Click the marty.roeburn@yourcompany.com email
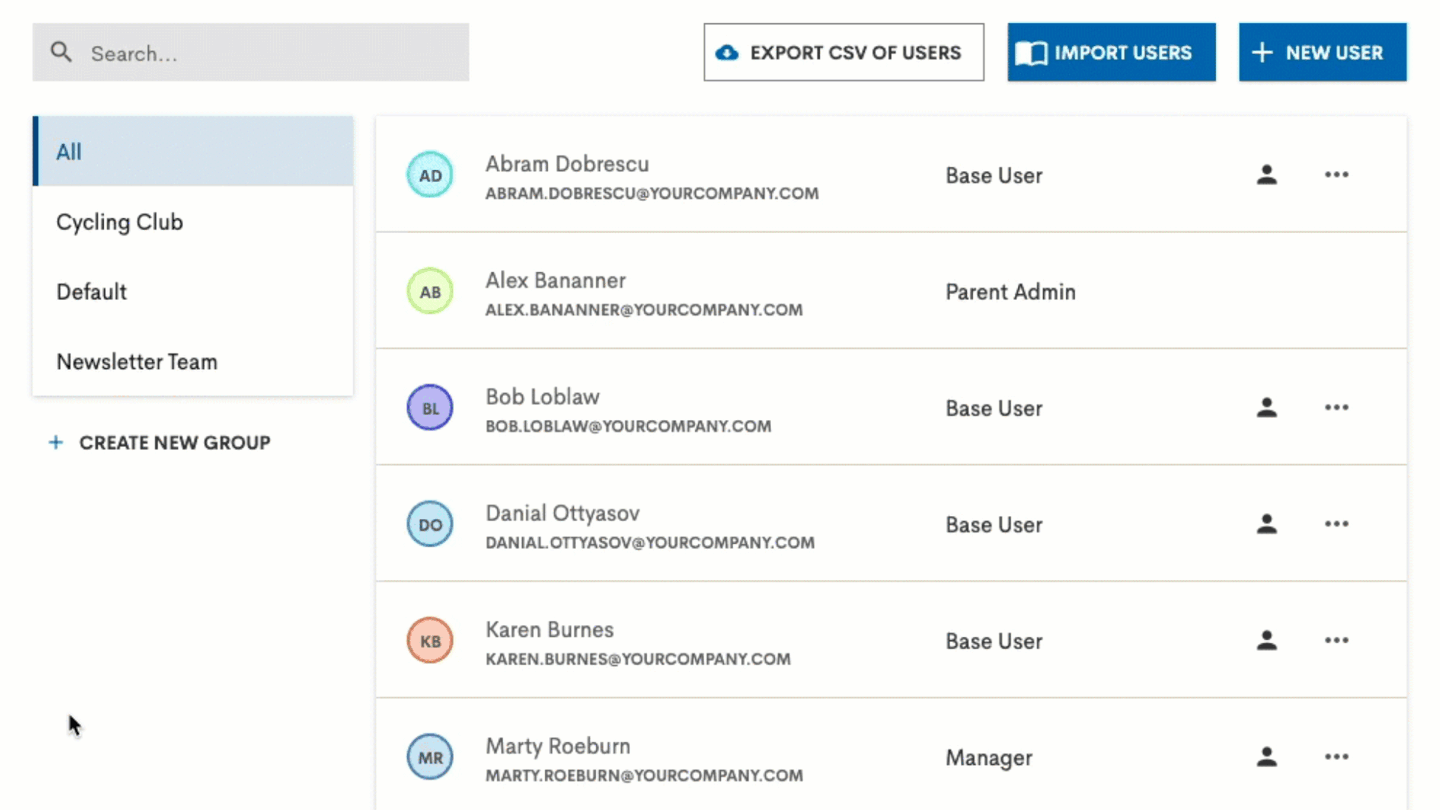 [x=644, y=775]
